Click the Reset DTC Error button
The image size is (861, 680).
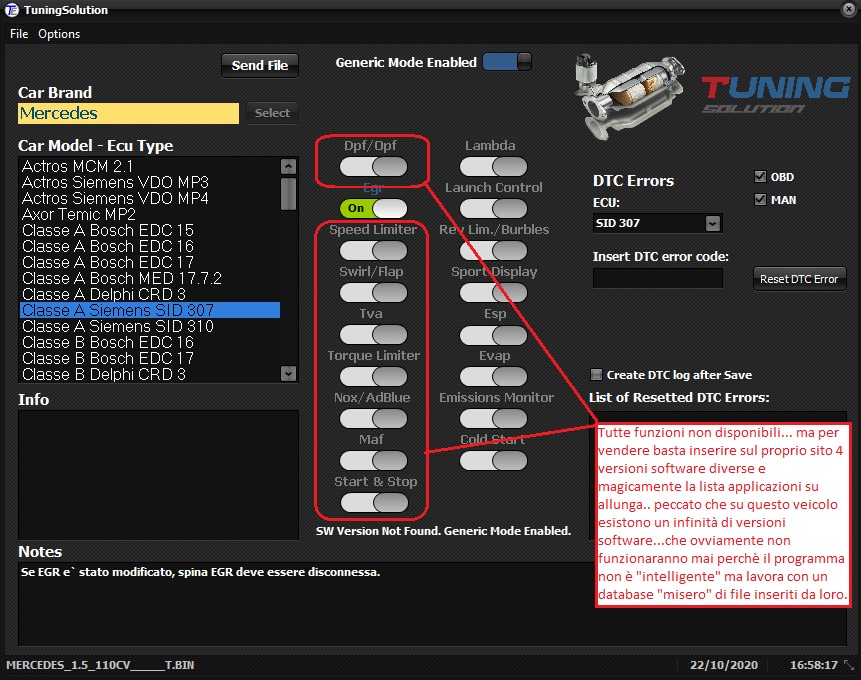click(799, 279)
